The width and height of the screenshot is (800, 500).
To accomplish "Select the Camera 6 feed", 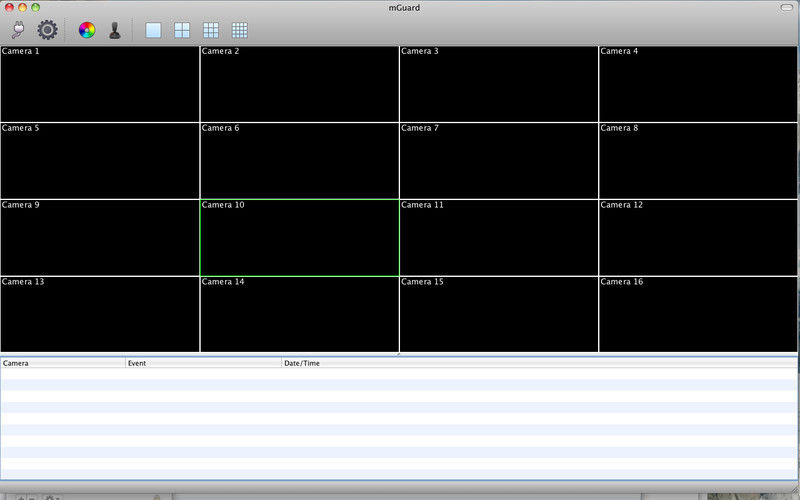I will (x=299, y=161).
